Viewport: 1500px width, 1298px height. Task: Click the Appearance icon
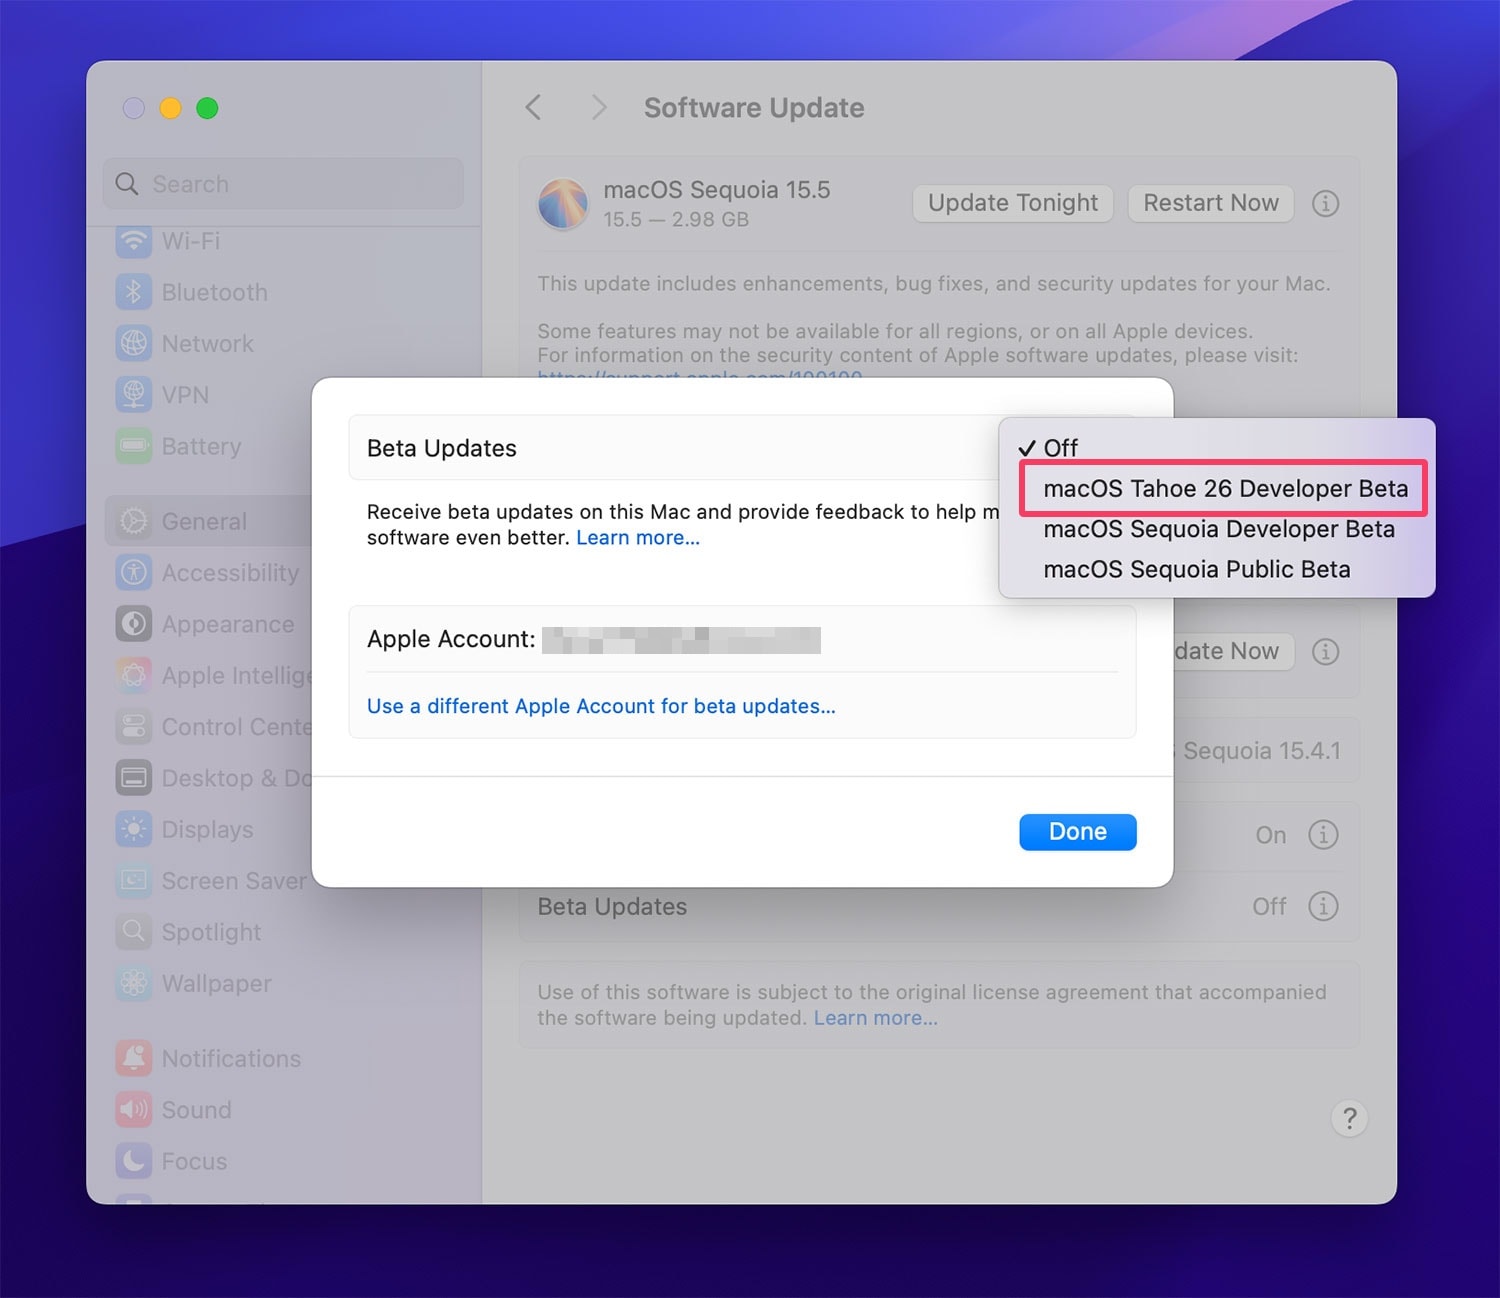[x=133, y=624]
